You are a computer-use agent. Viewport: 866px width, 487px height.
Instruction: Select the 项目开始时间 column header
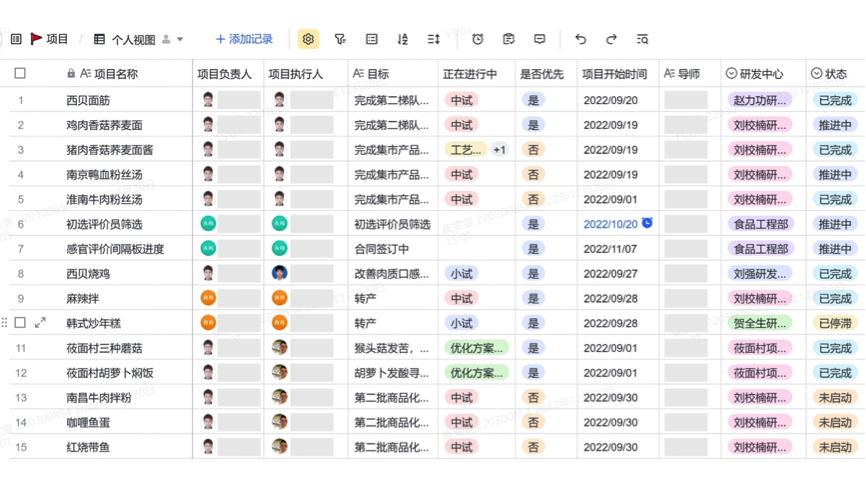click(x=614, y=73)
